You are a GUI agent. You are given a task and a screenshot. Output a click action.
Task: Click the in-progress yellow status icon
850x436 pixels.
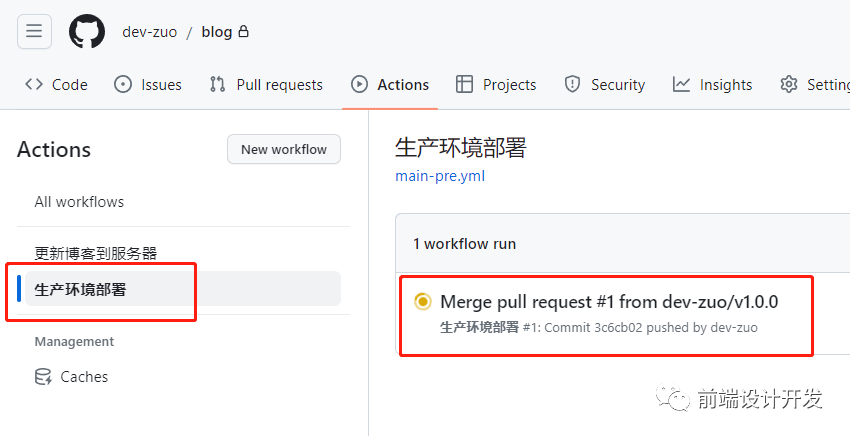[422, 302]
